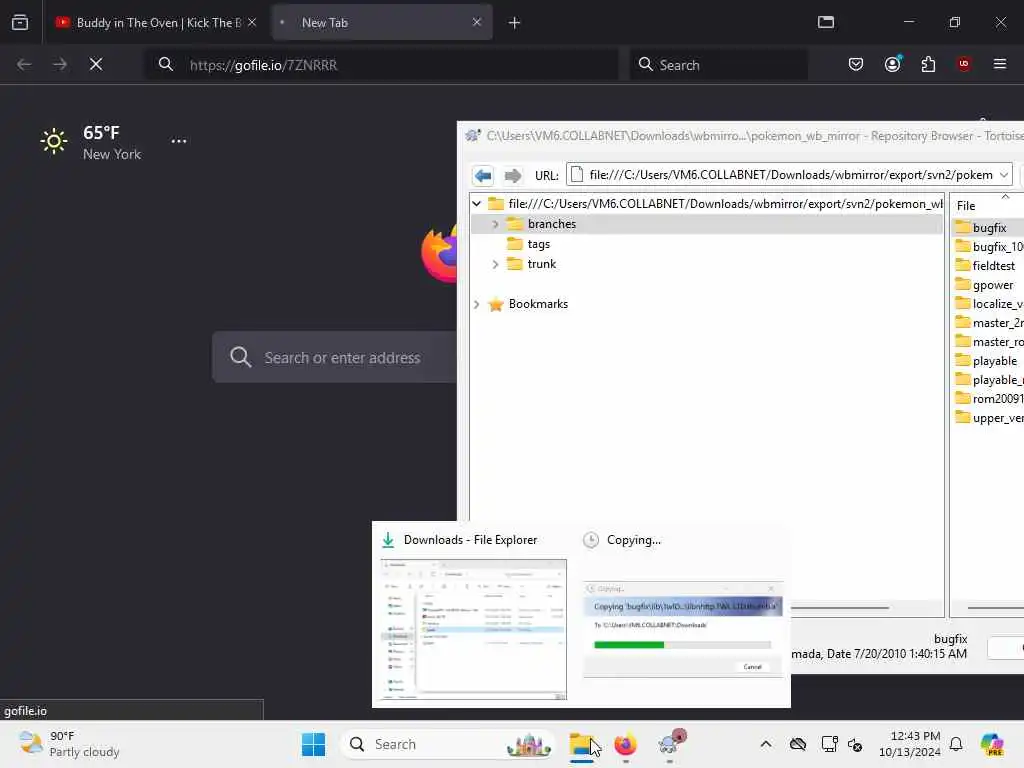Select the master_2r folder in file list
Screen dimensions: 1024x768
pyautogui.click(x=989, y=323)
